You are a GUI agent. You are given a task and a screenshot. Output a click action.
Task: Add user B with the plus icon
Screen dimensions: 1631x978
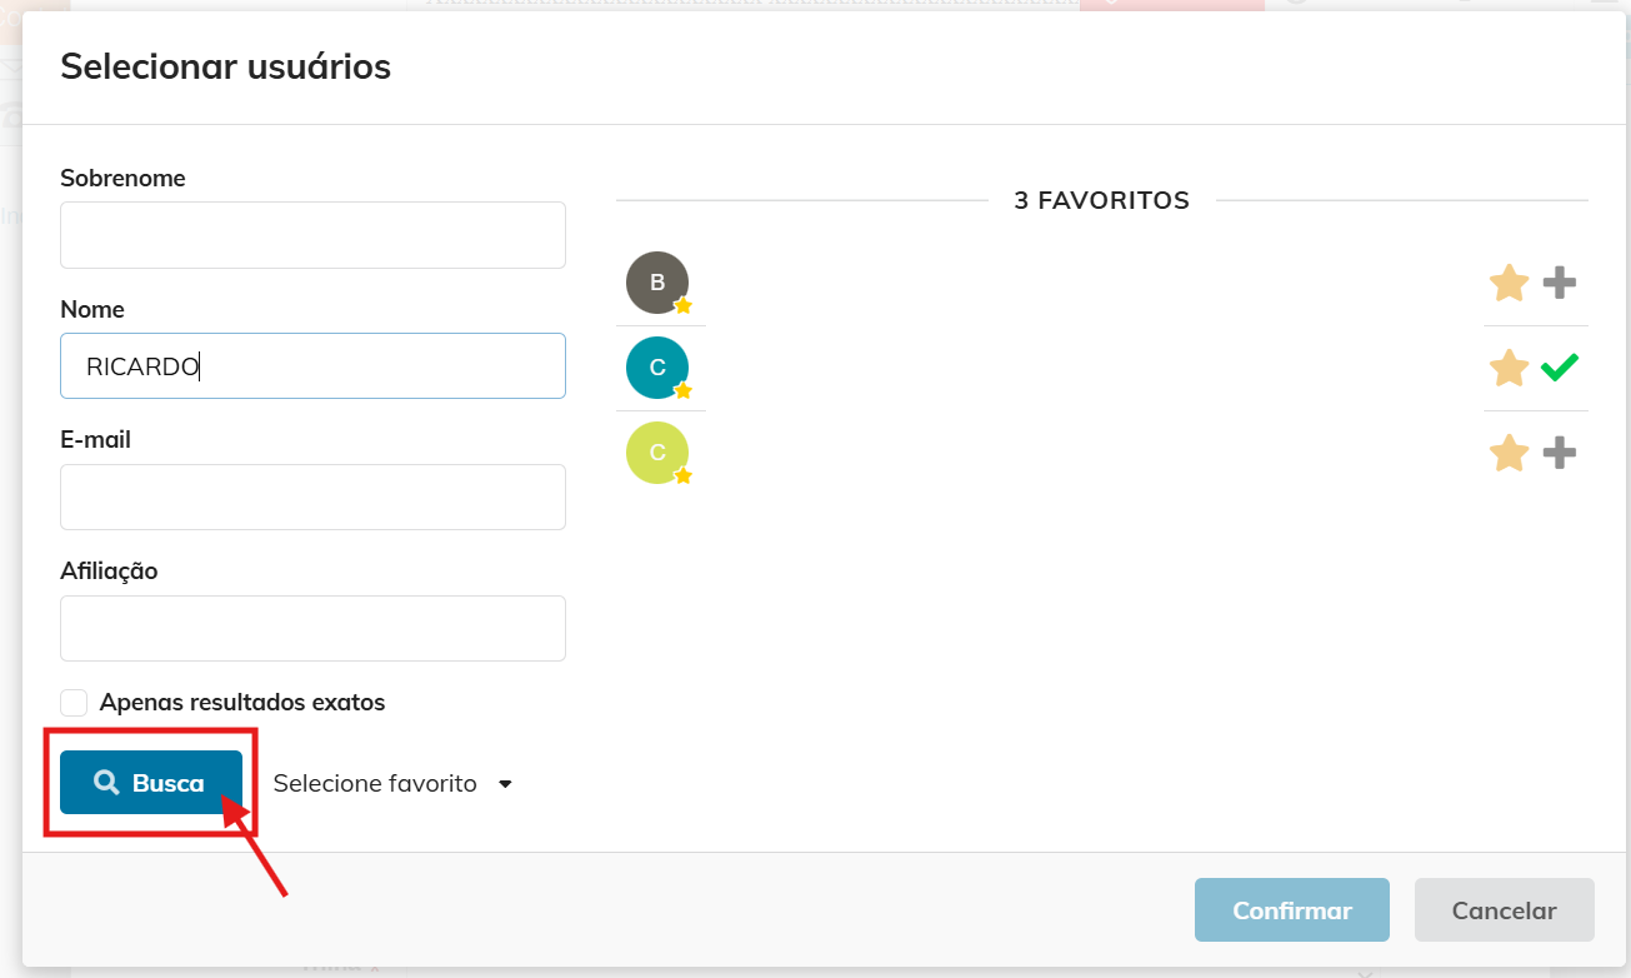coord(1559,283)
